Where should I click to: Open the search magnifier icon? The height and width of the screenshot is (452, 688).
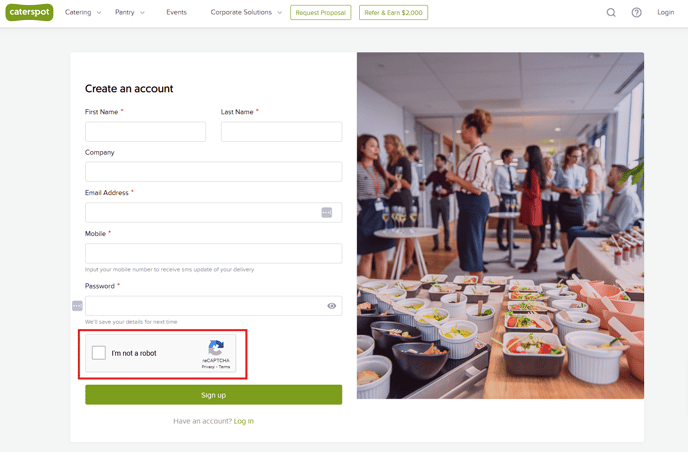(x=611, y=12)
